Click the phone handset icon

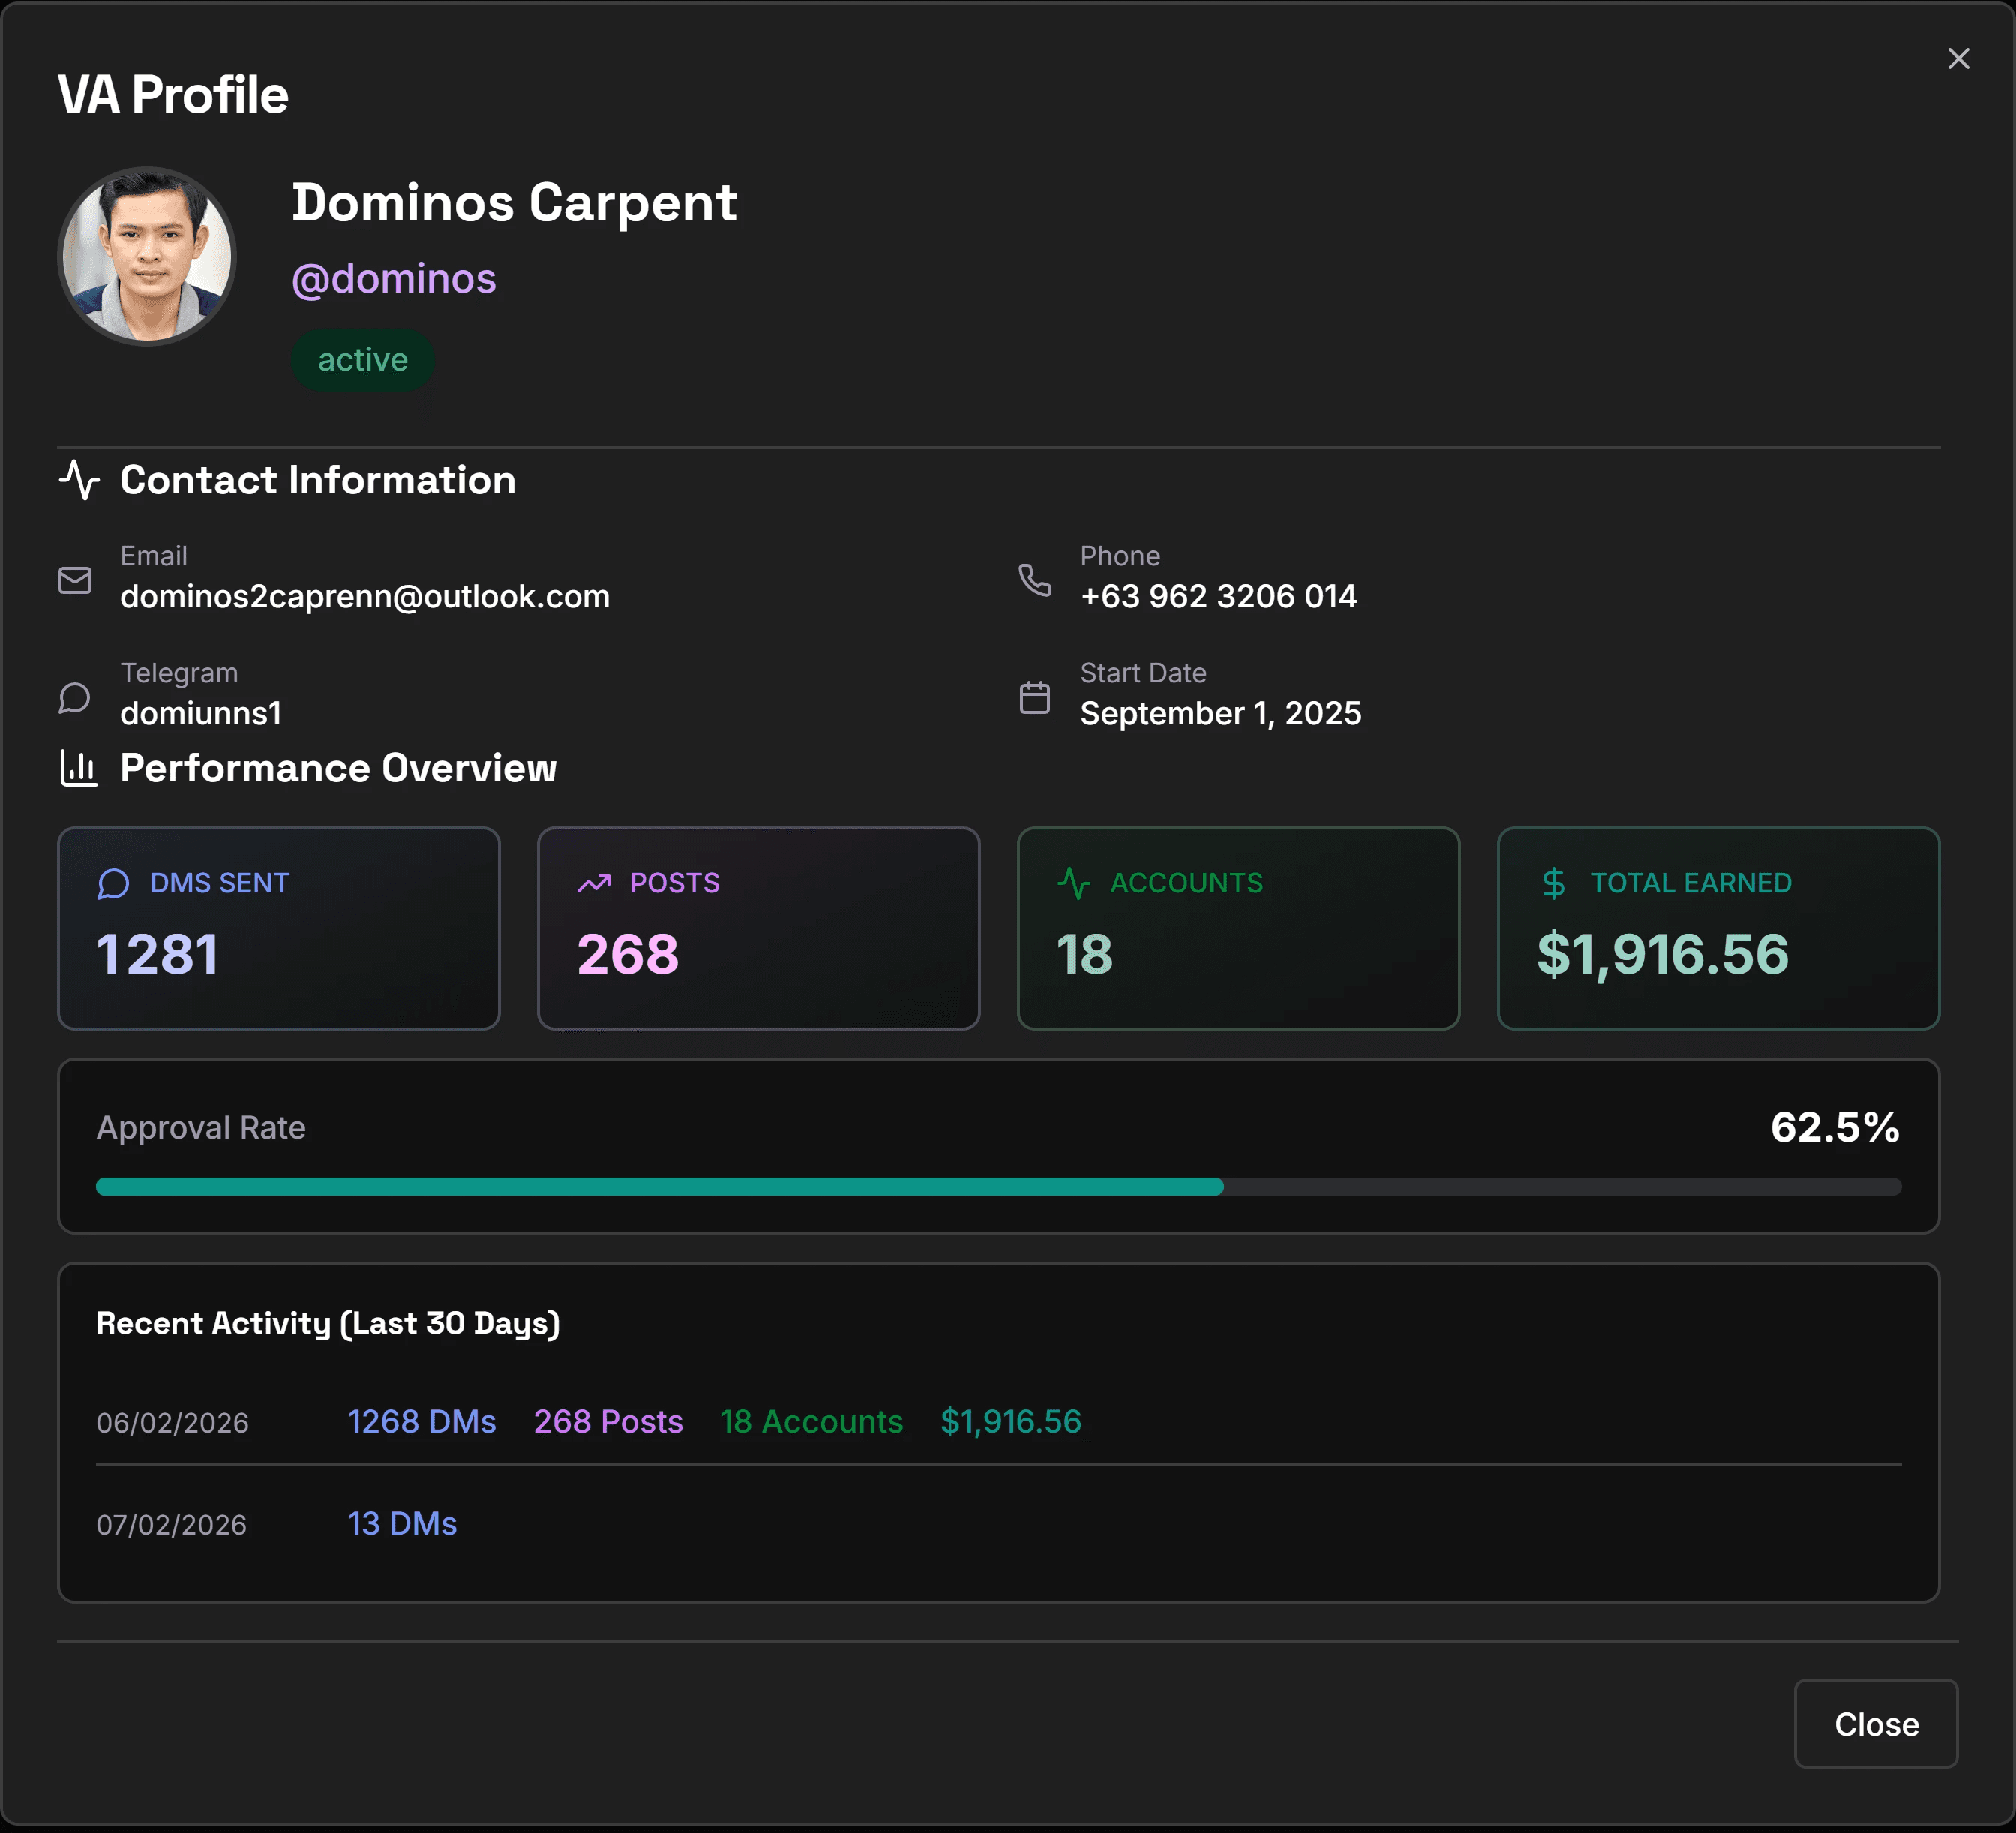1034,580
